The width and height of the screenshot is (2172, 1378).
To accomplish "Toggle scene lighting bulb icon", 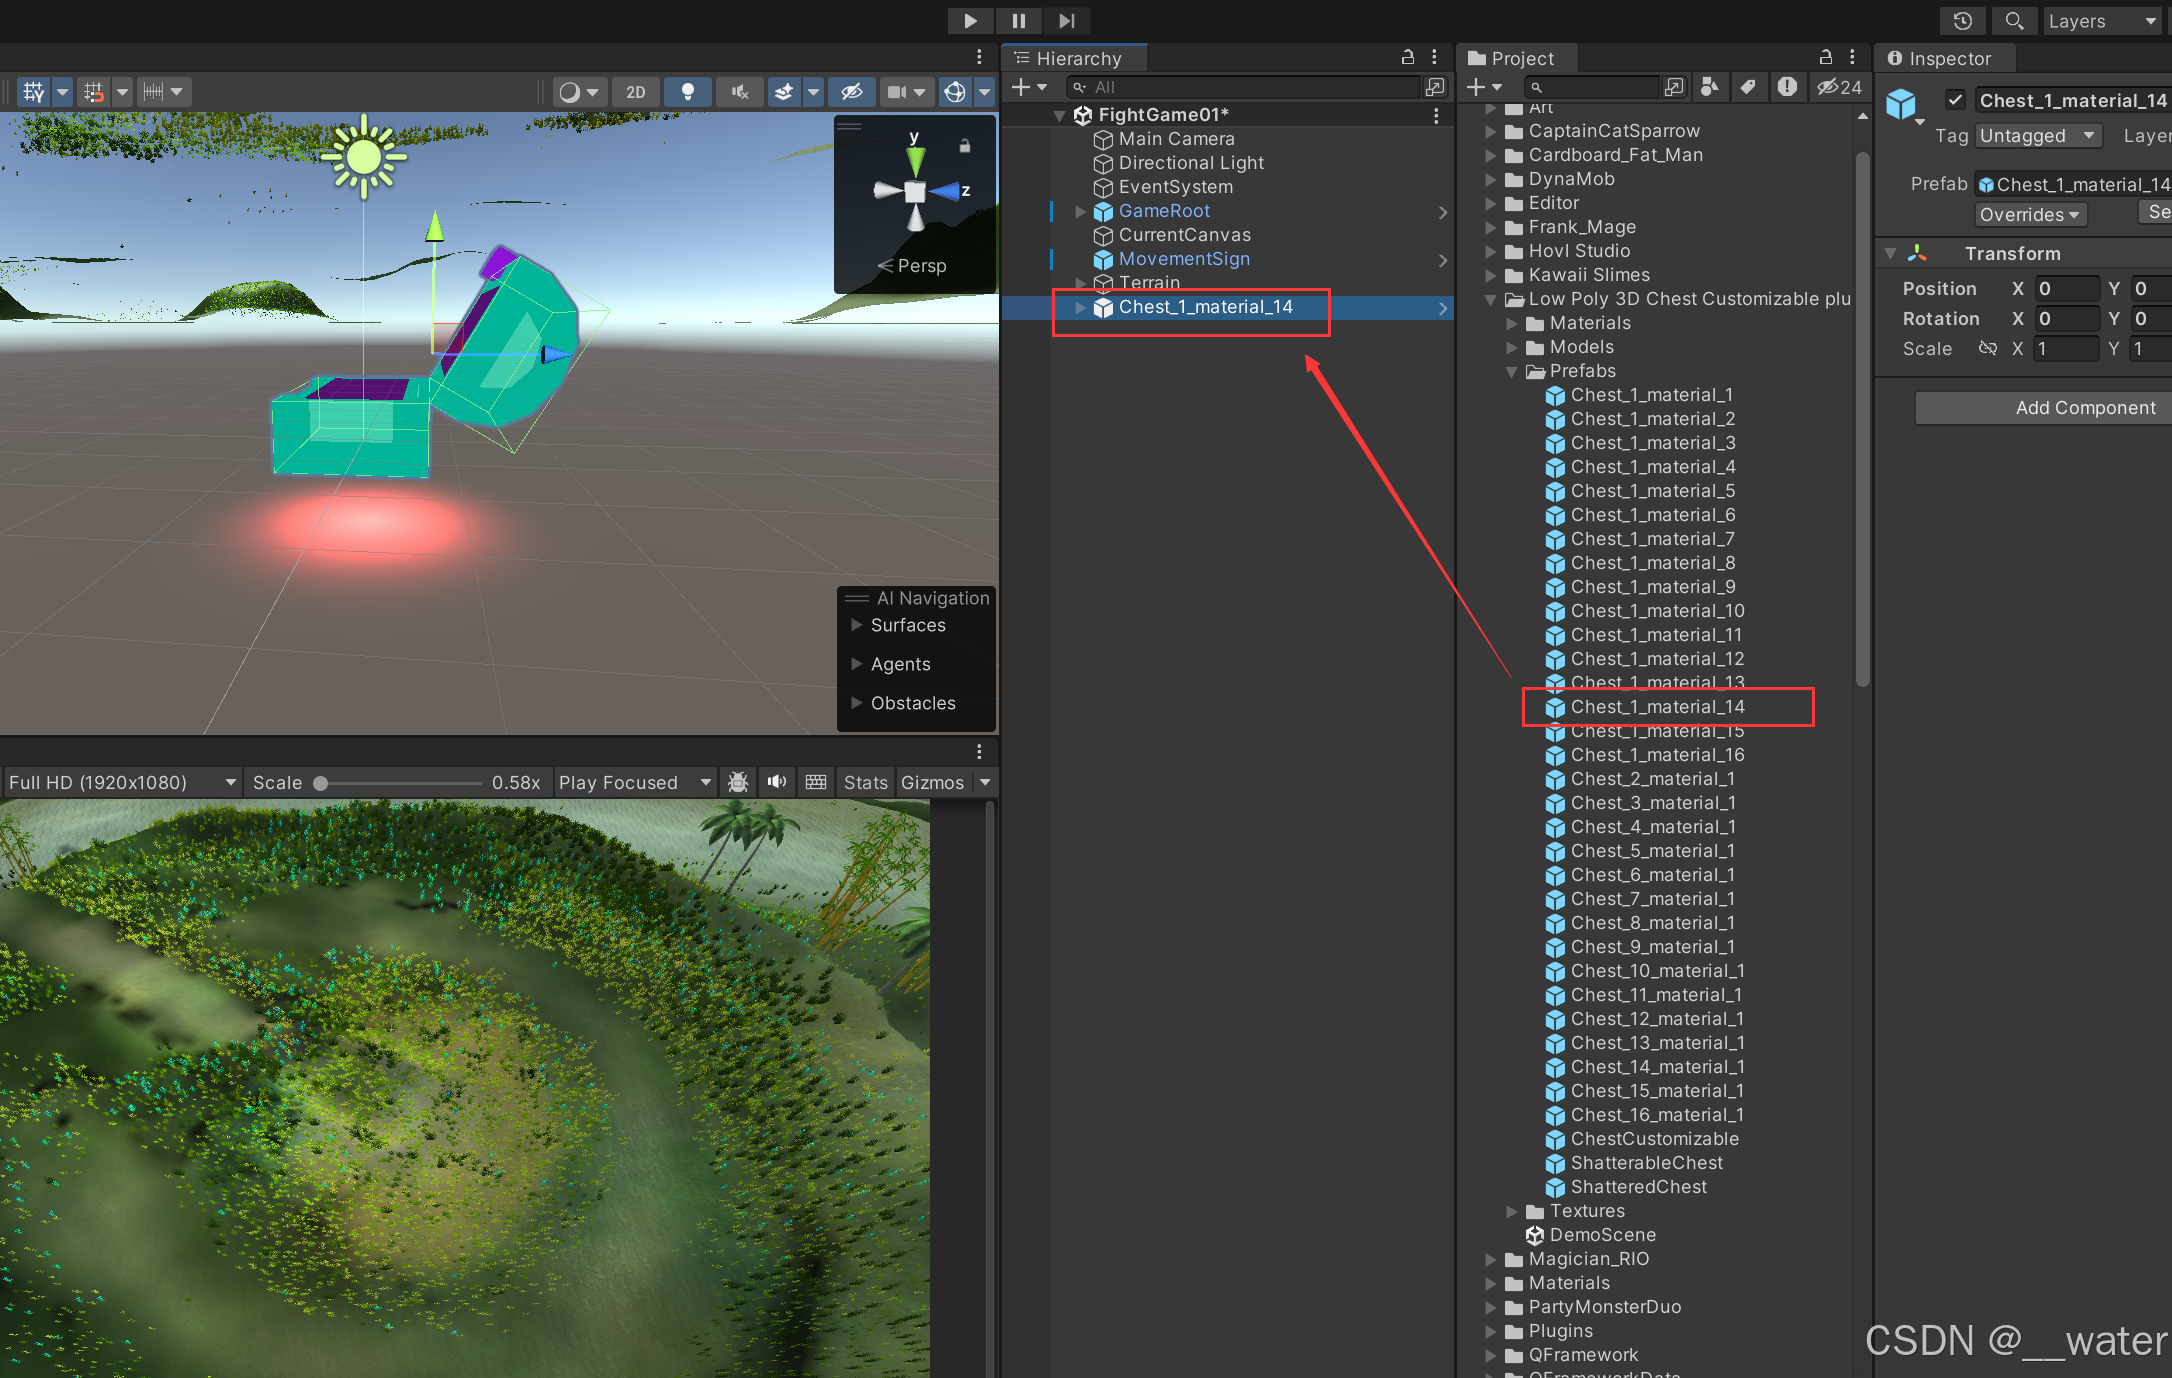I will pos(688,92).
